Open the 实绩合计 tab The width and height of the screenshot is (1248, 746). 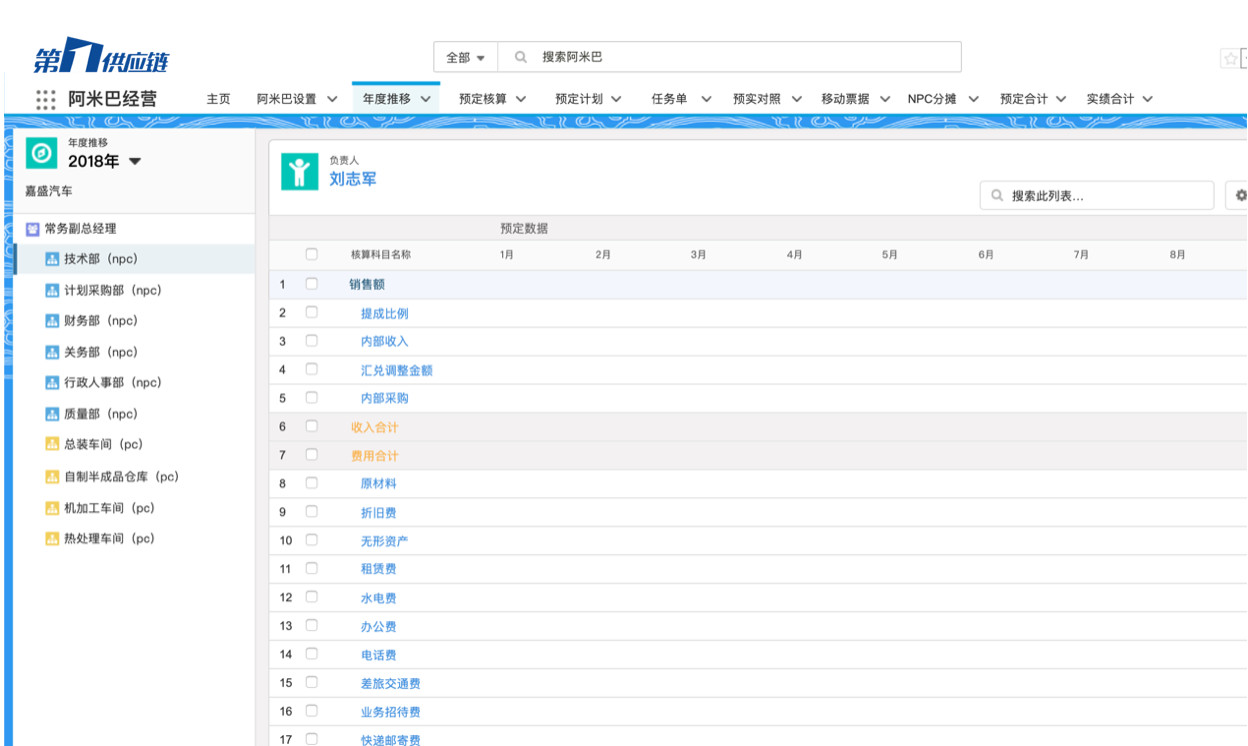(x=1111, y=99)
